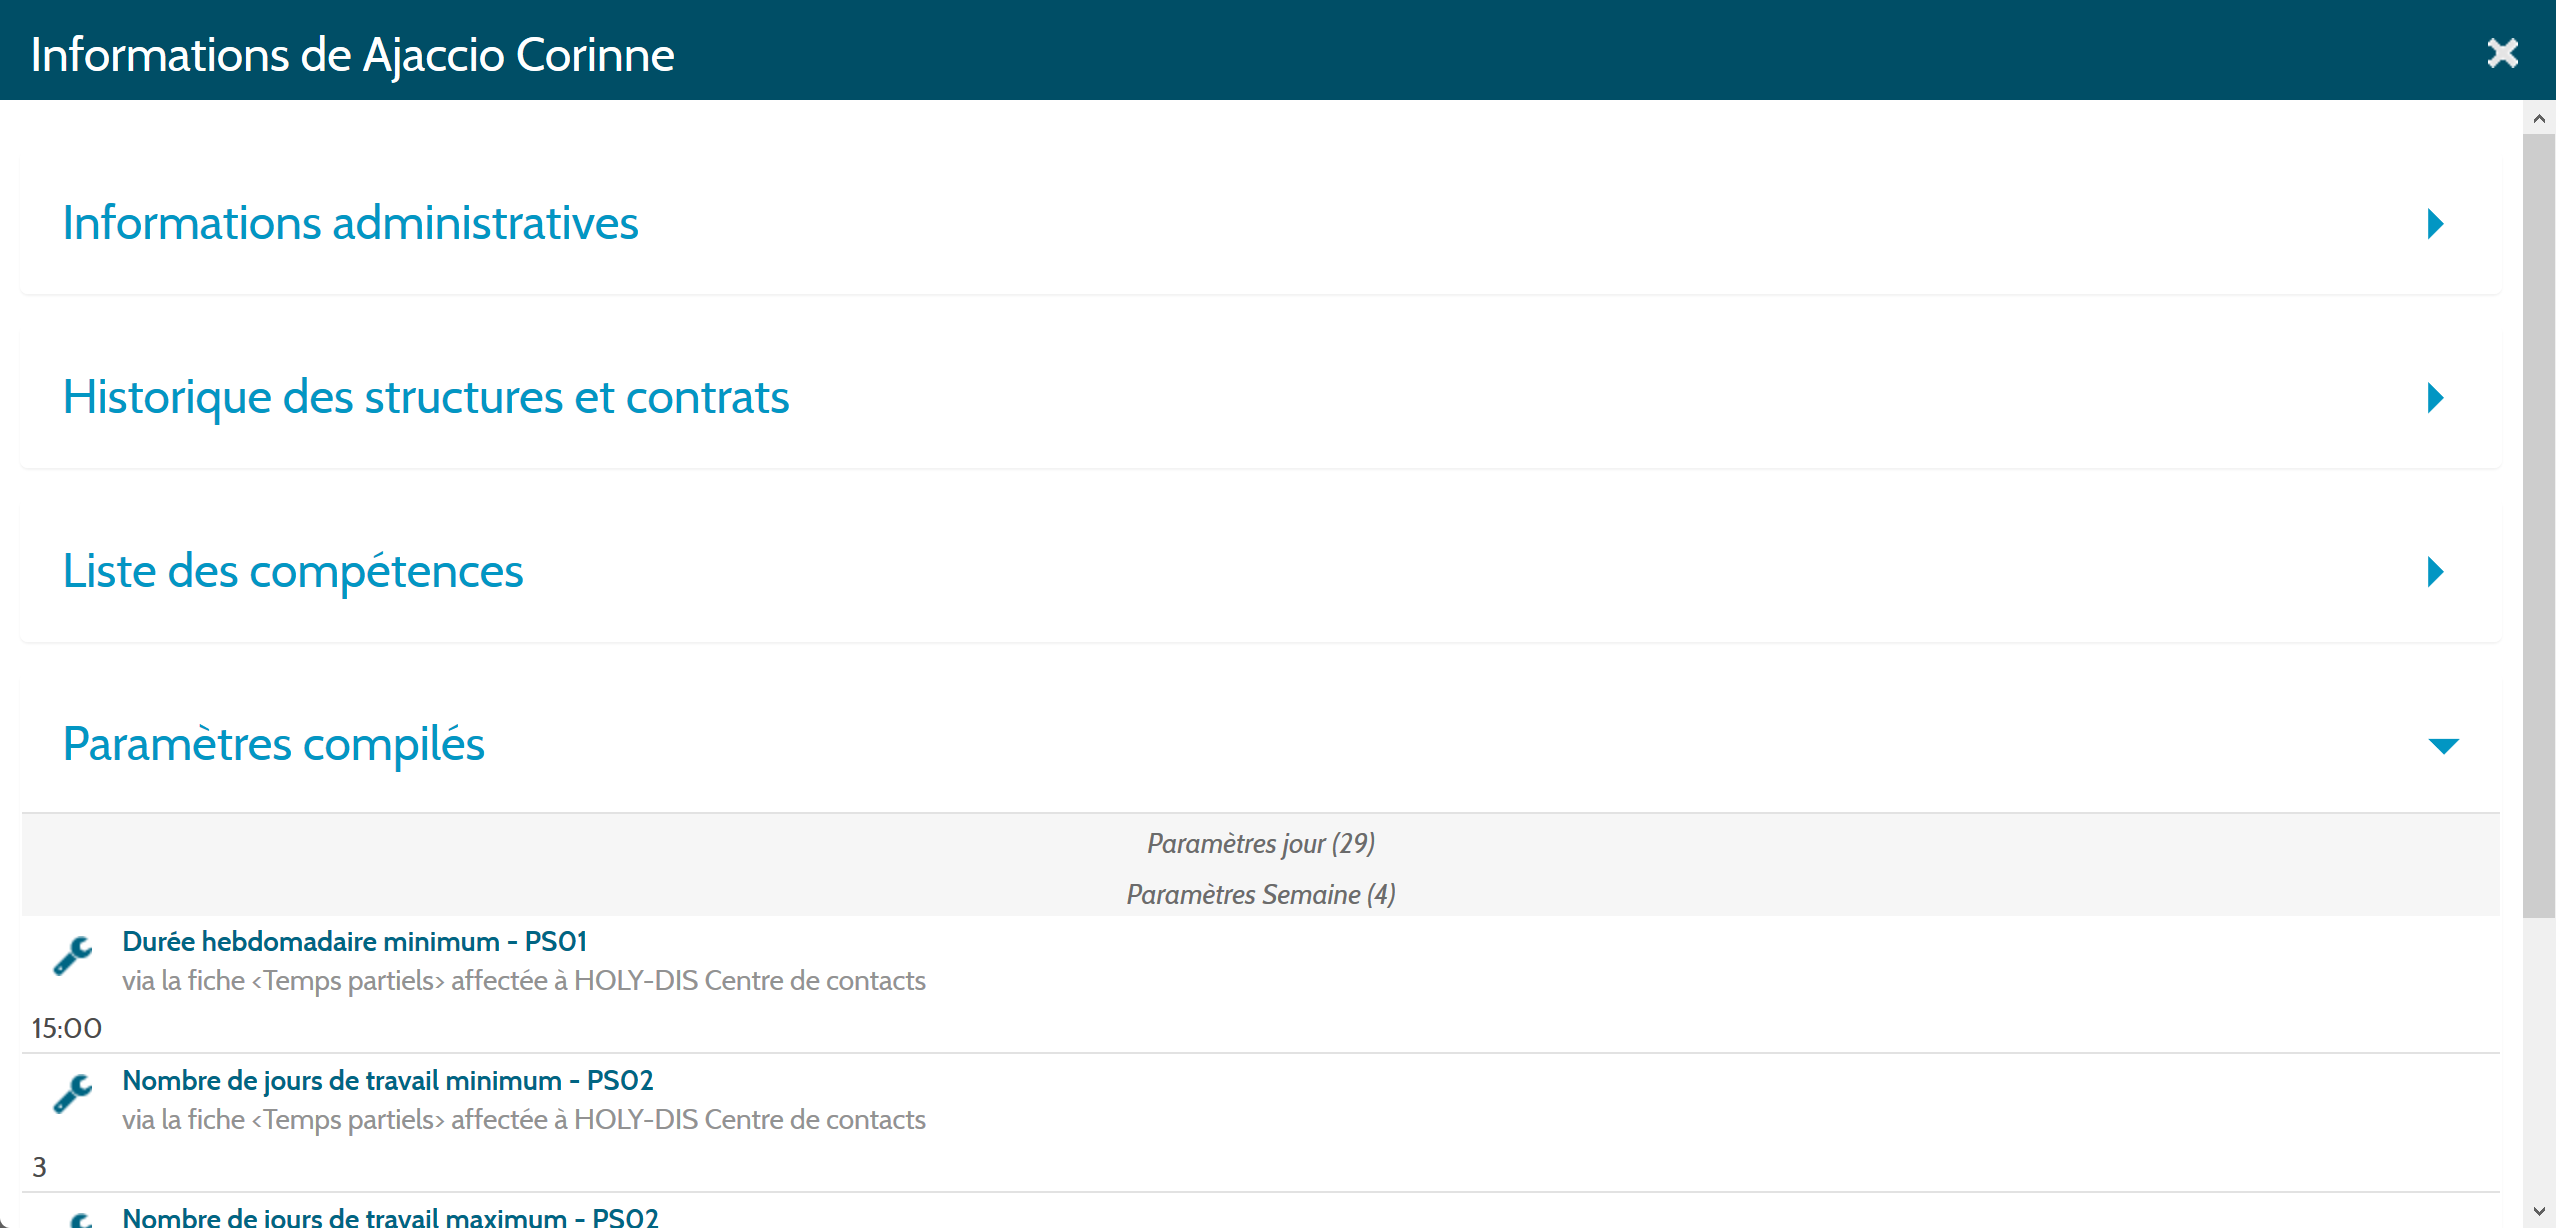Expand Liste des compétences arrow
2556x1228 pixels.
2436,571
